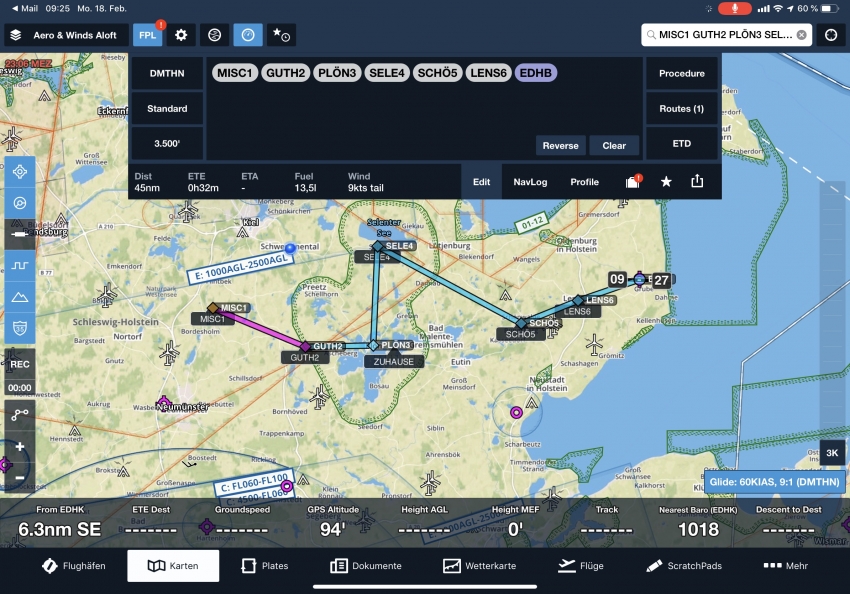This screenshot has width=850, height=594.
Task: Show the Mehr menu tab
Action: [785, 566]
